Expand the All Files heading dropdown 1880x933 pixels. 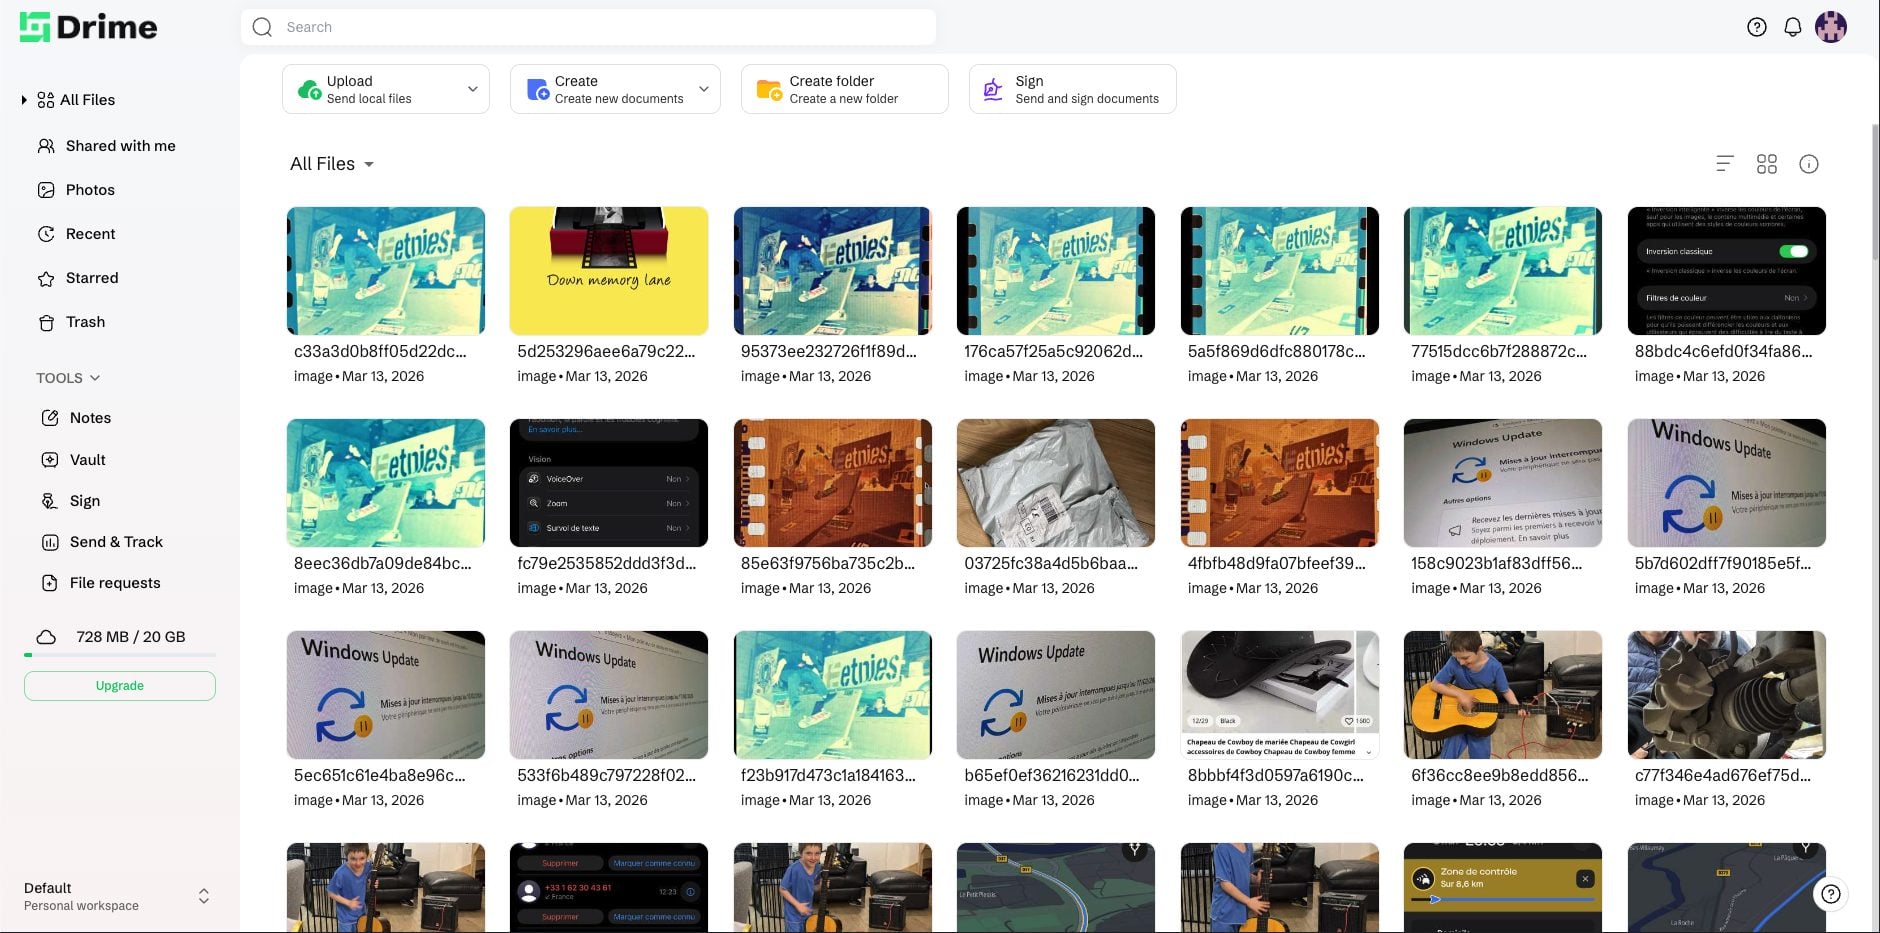point(369,165)
